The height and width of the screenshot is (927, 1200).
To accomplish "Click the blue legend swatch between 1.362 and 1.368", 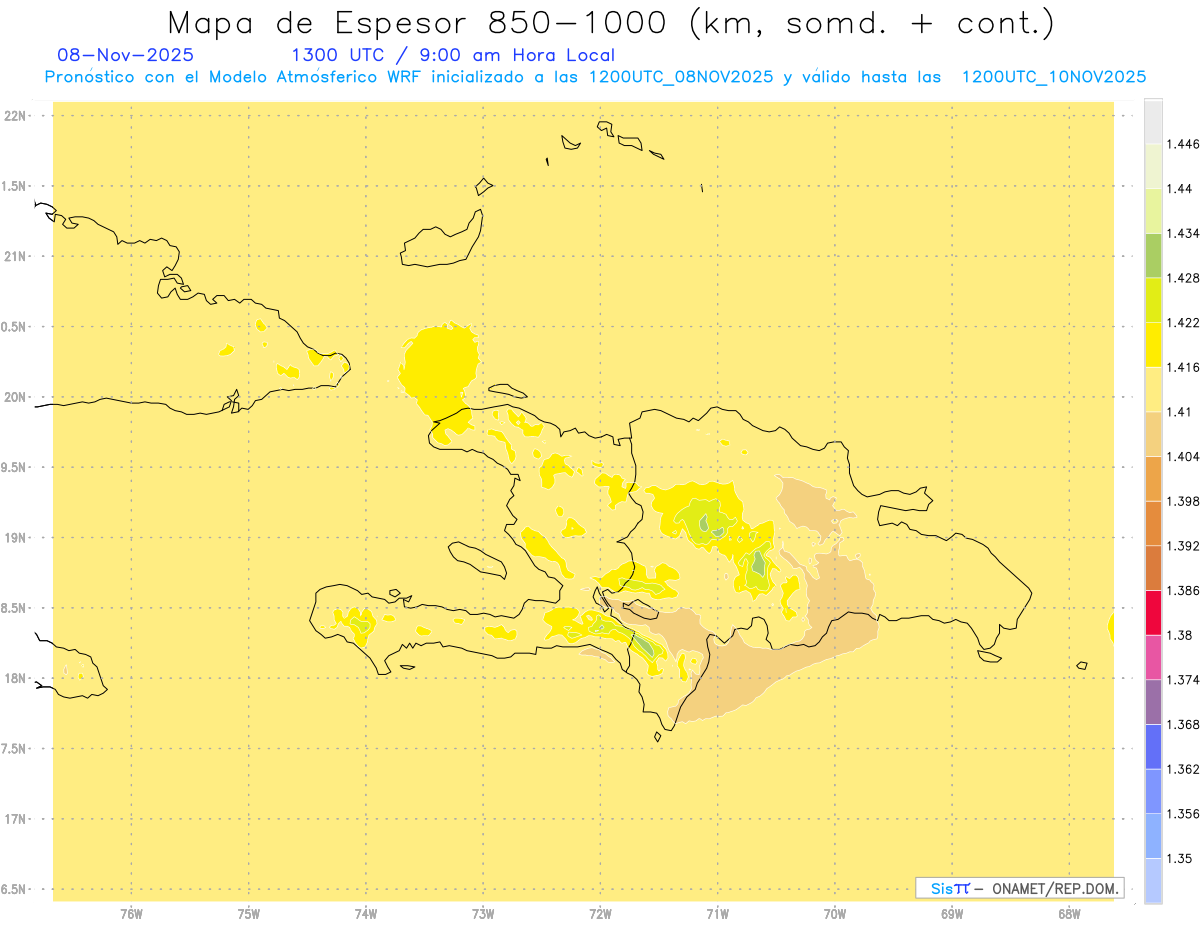I will (x=1153, y=747).
